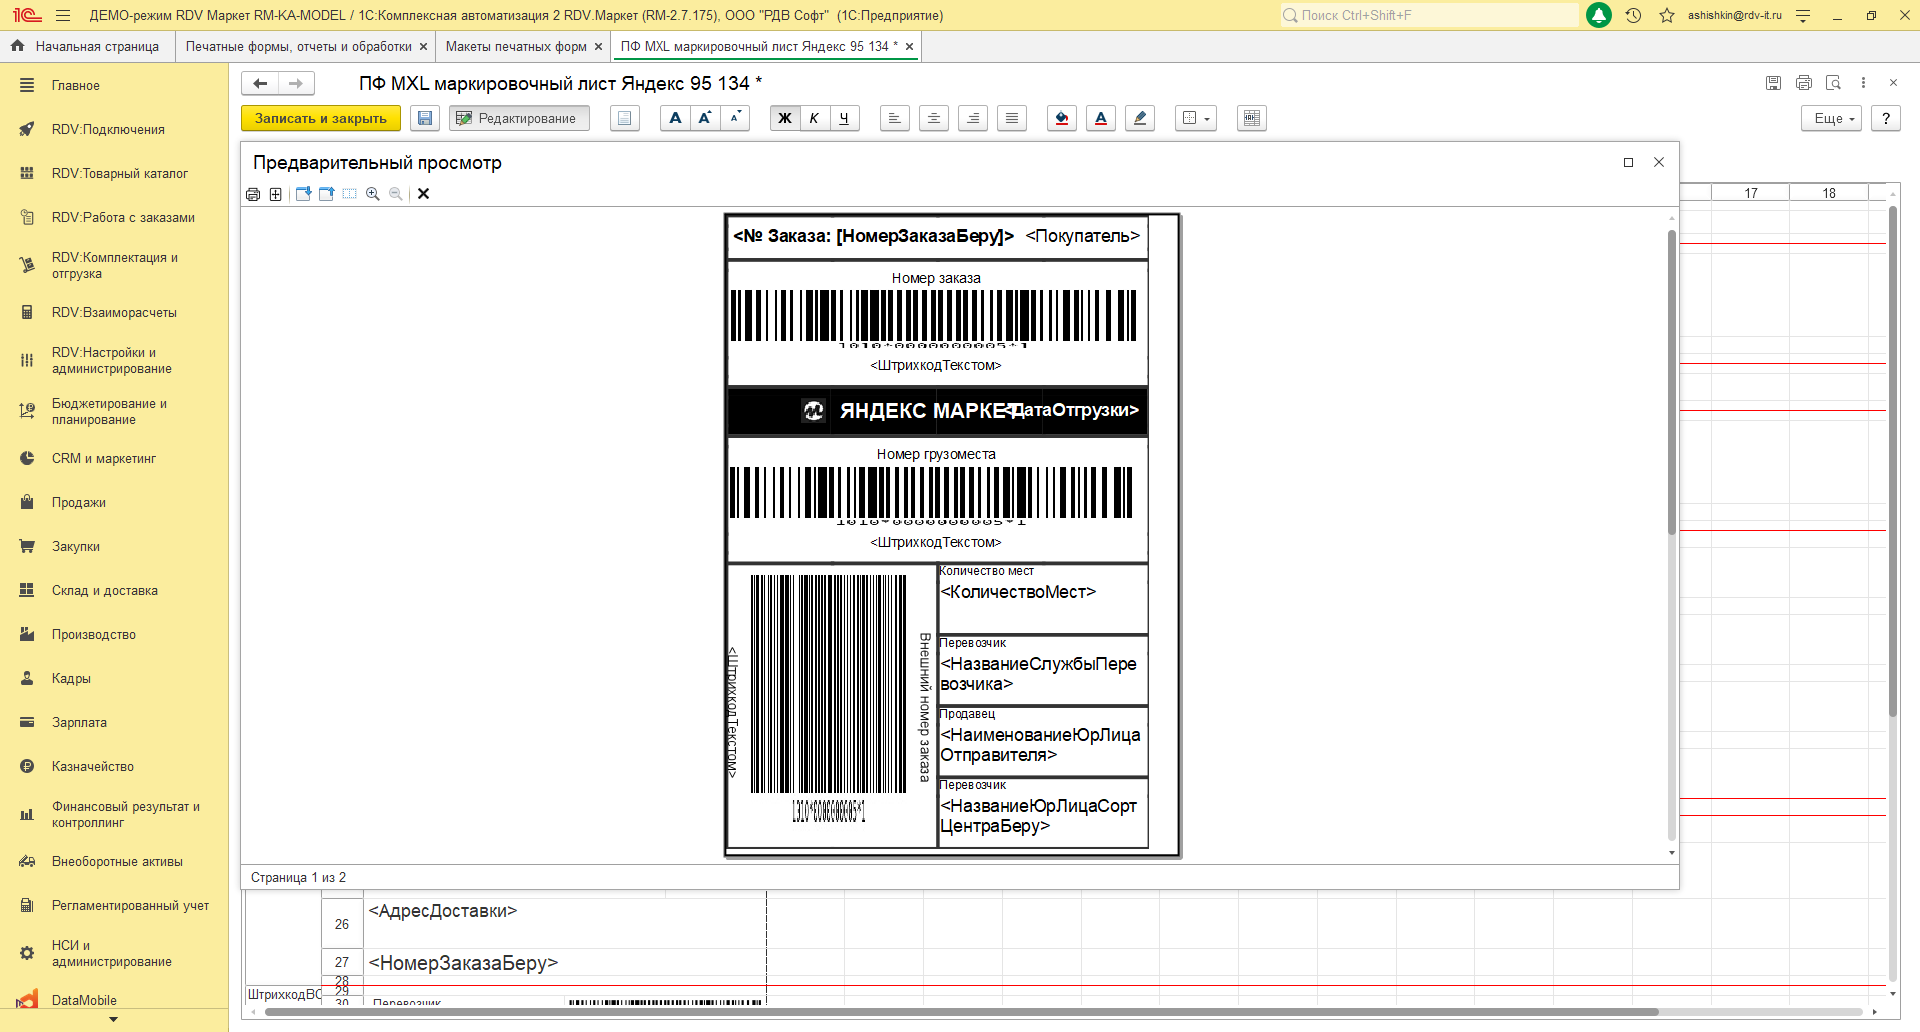
Task: Toggle the Редактирование edit mode button
Action: (518, 118)
